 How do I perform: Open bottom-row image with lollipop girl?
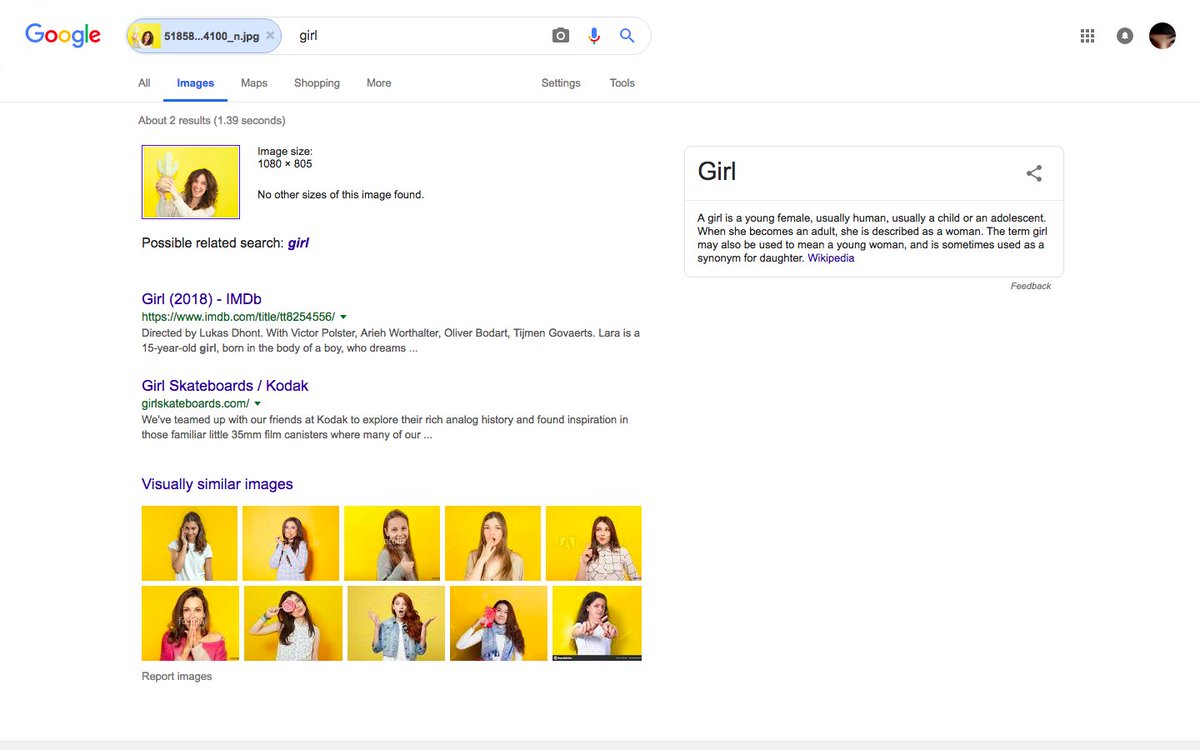293,624
